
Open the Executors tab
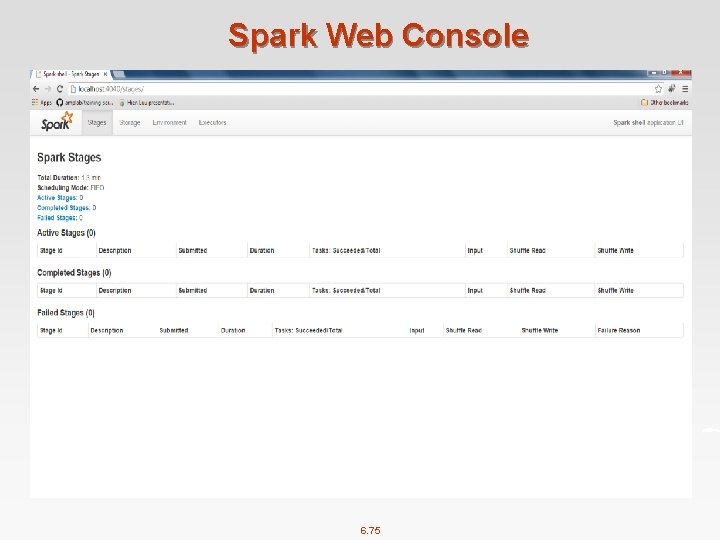tap(212, 123)
